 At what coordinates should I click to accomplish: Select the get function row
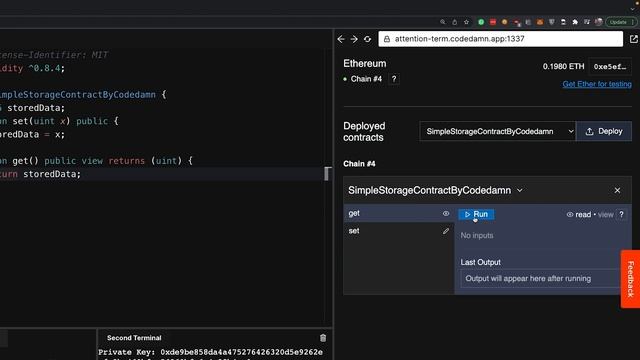pyautogui.click(x=399, y=213)
